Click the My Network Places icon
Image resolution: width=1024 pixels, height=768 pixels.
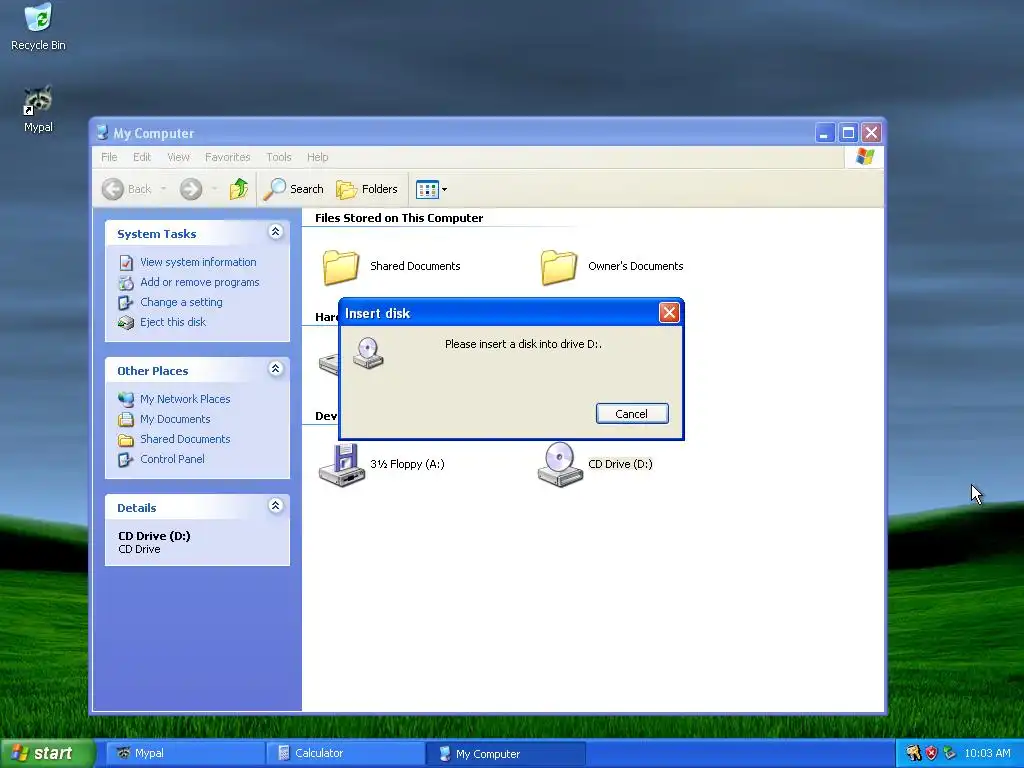point(126,399)
